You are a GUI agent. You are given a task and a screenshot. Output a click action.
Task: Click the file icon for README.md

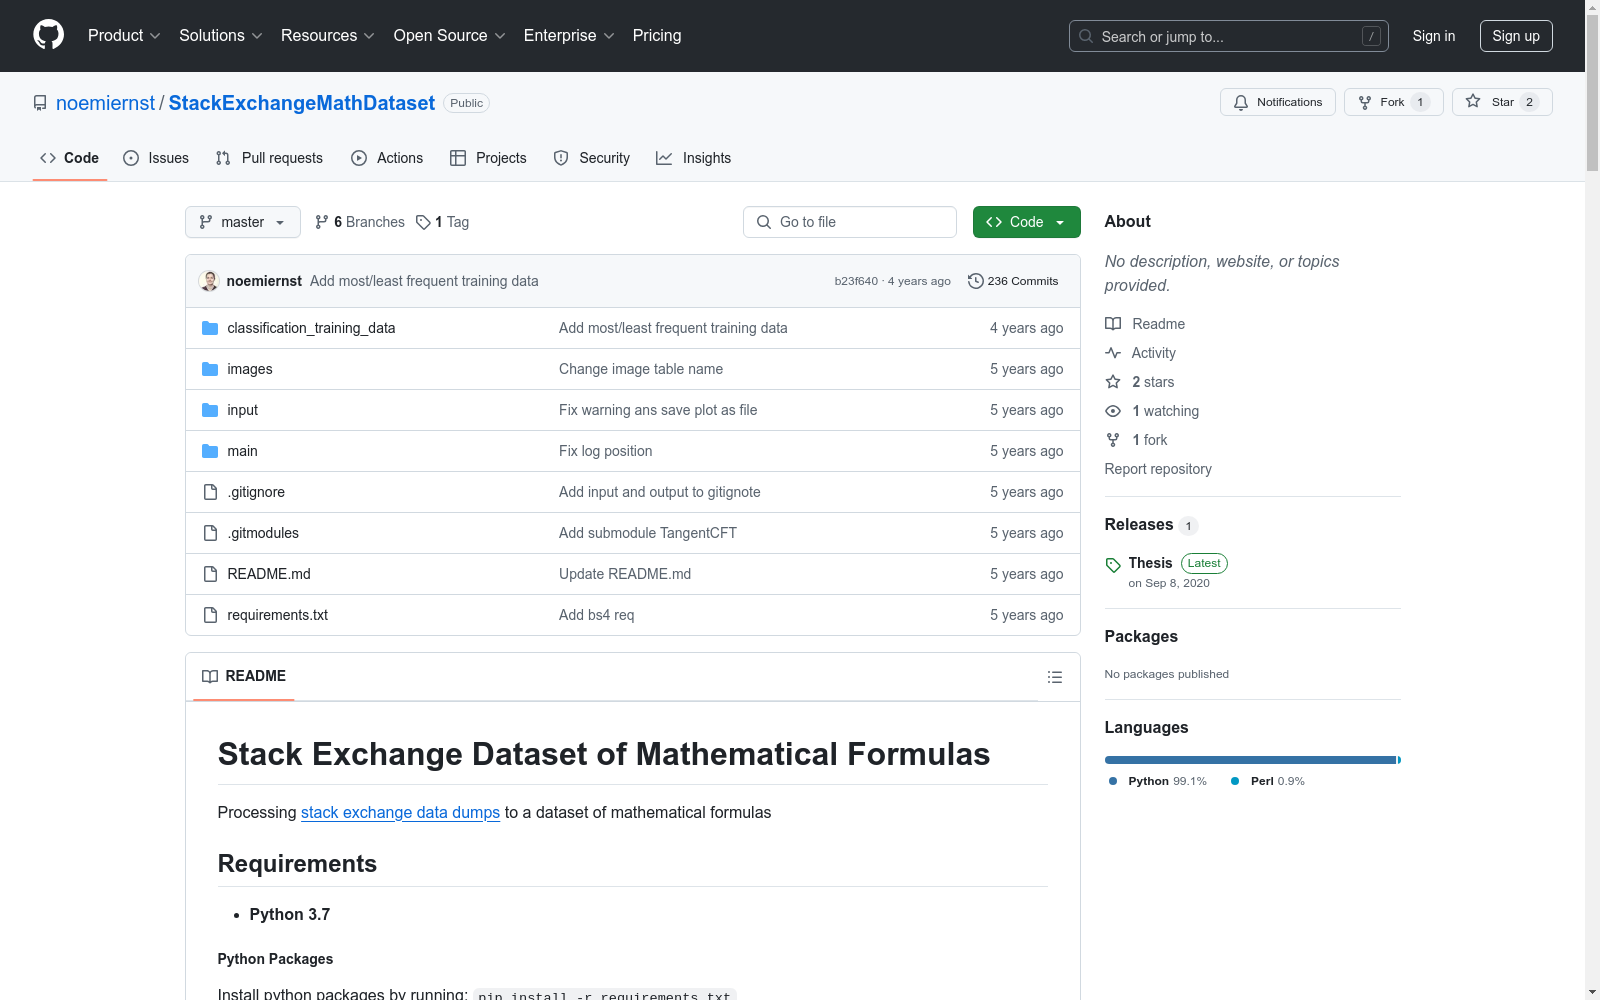(210, 574)
